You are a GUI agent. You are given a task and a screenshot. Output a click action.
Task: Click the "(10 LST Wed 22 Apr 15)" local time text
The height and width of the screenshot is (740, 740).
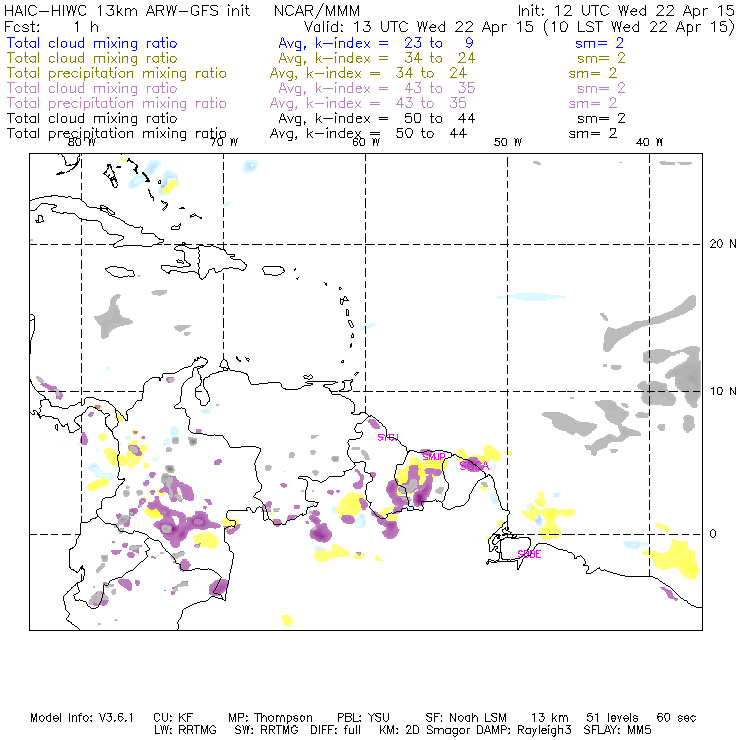click(x=639, y=27)
